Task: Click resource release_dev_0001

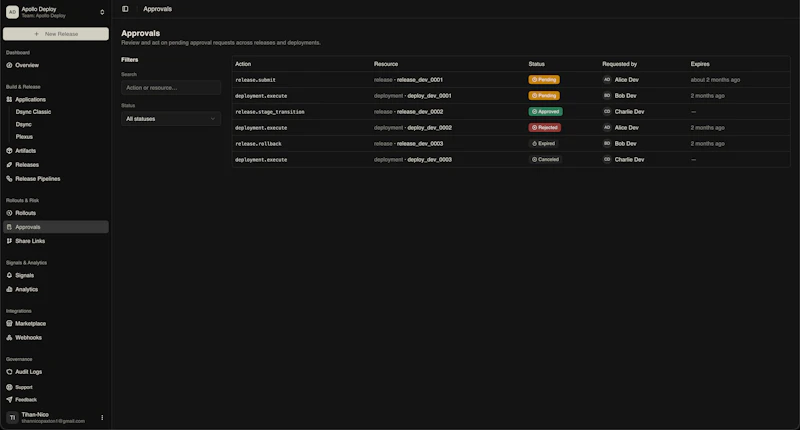Action: (x=420, y=80)
